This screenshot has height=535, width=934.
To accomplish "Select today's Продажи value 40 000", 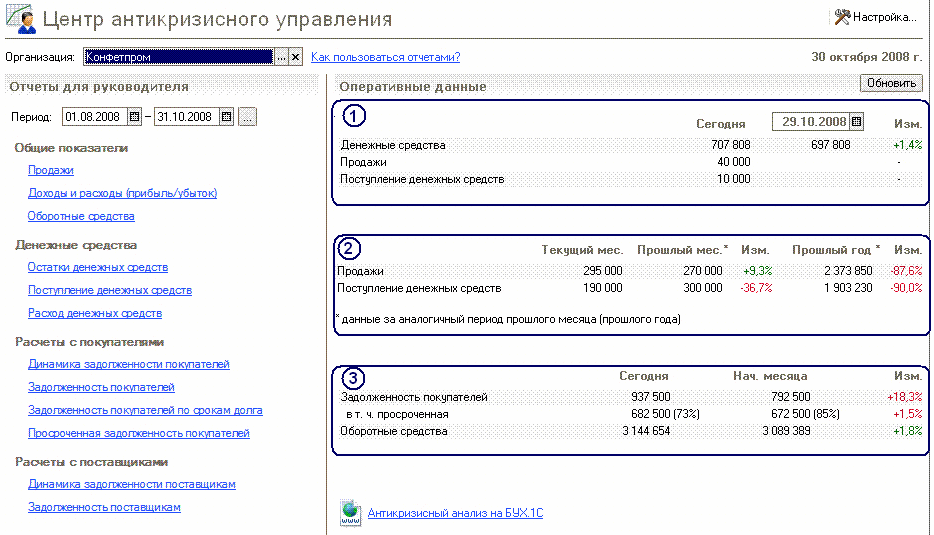I will [734, 162].
